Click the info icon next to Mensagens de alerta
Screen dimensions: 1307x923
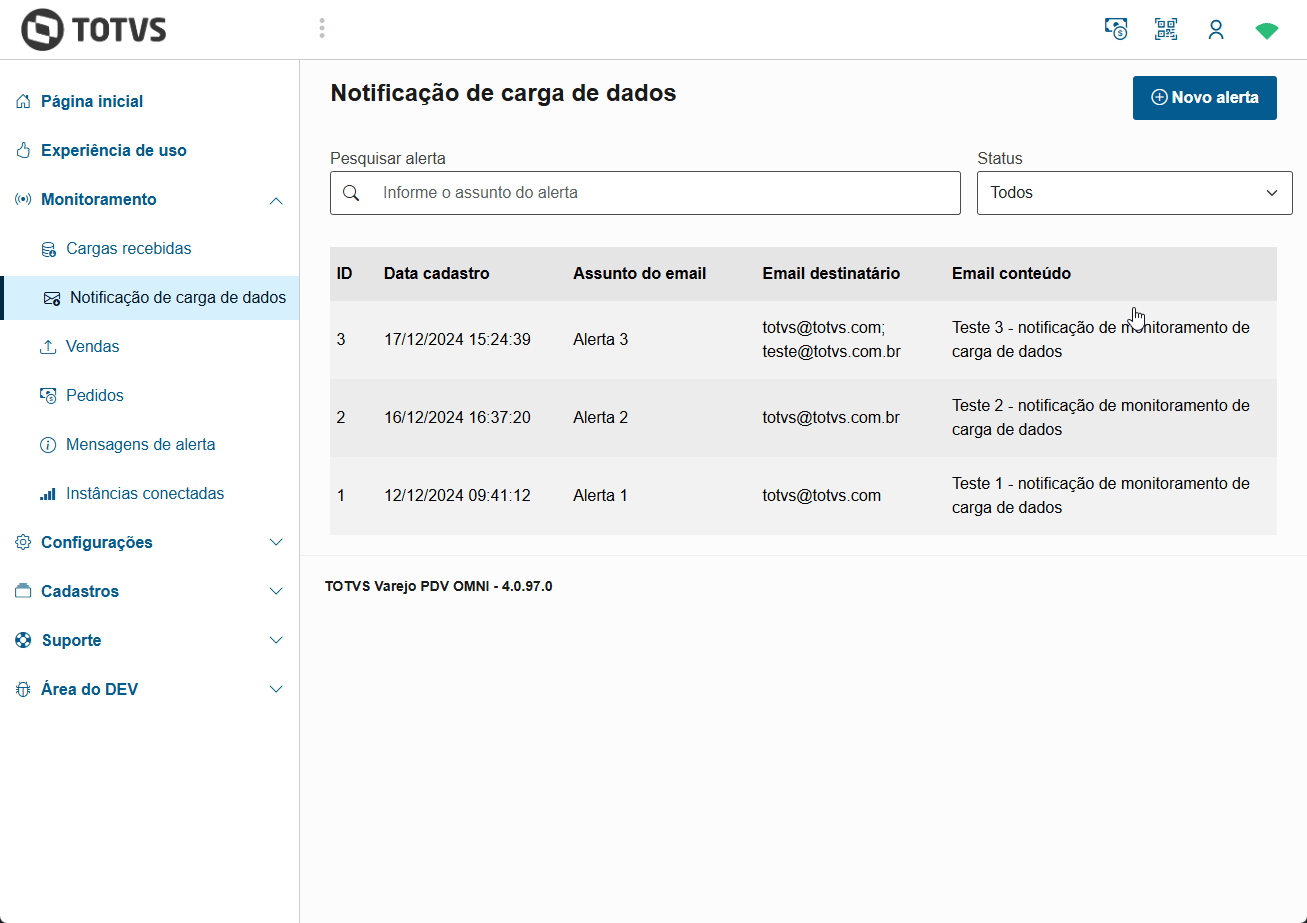point(48,444)
